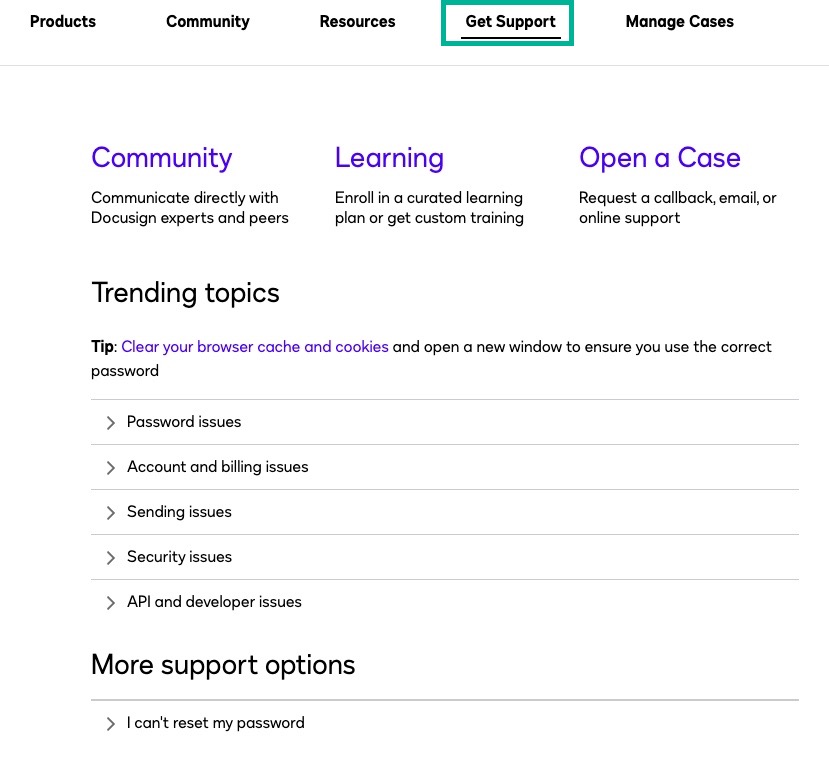Click the chevron icon next to Account and billing issues
The image size is (829, 758).
pyautogui.click(x=110, y=468)
